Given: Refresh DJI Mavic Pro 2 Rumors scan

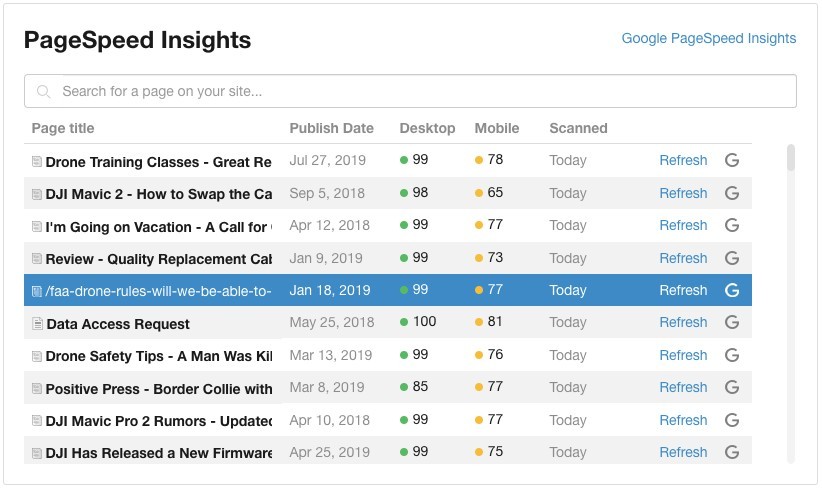Looking at the screenshot, I should [x=683, y=420].
